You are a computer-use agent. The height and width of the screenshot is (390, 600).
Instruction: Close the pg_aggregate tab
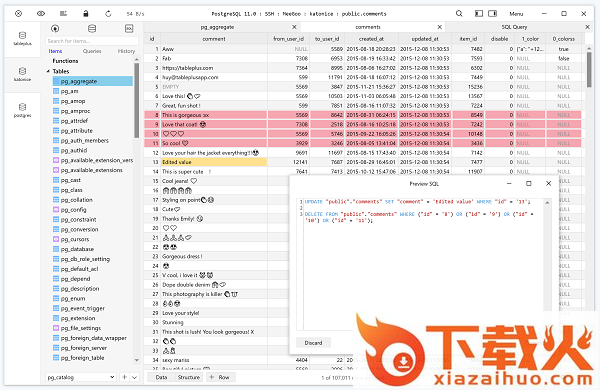click(294, 27)
